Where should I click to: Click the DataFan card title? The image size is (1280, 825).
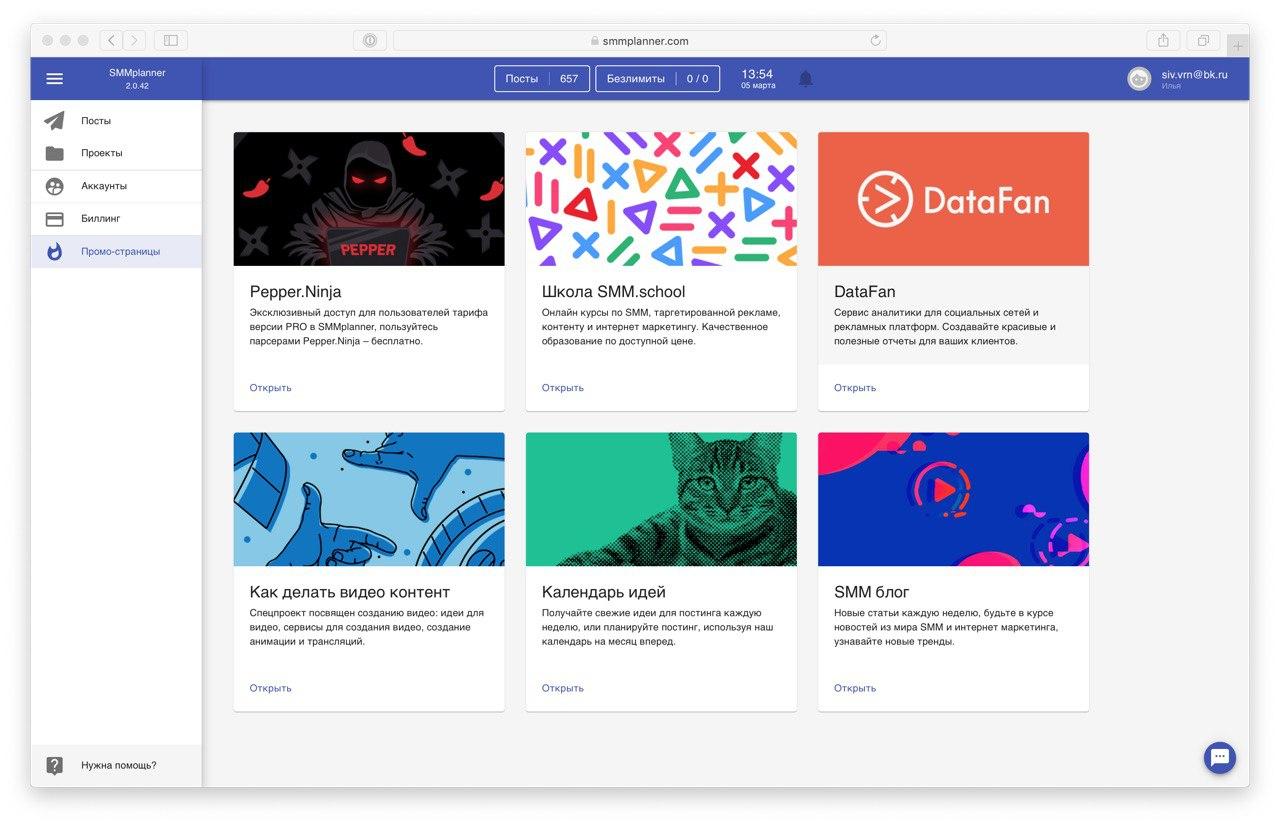[x=864, y=292]
